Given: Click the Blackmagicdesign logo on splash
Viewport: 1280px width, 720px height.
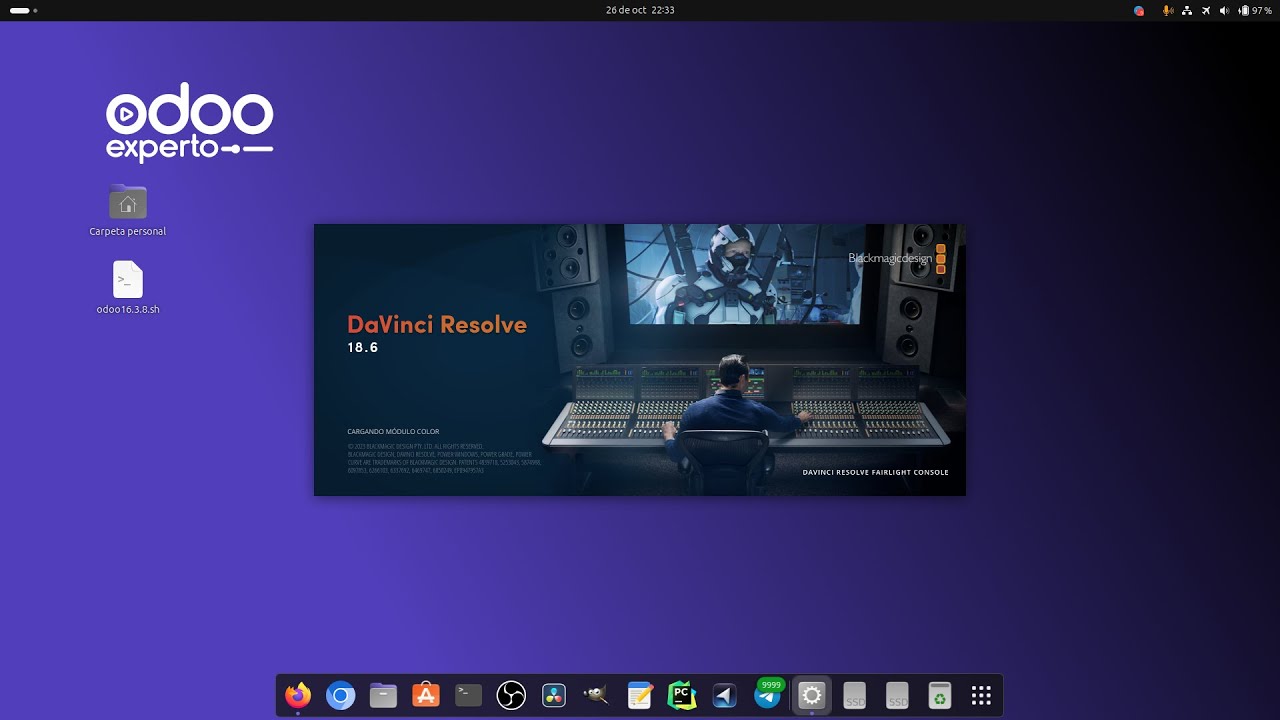Looking at the screenshot, I should (897, 258).
